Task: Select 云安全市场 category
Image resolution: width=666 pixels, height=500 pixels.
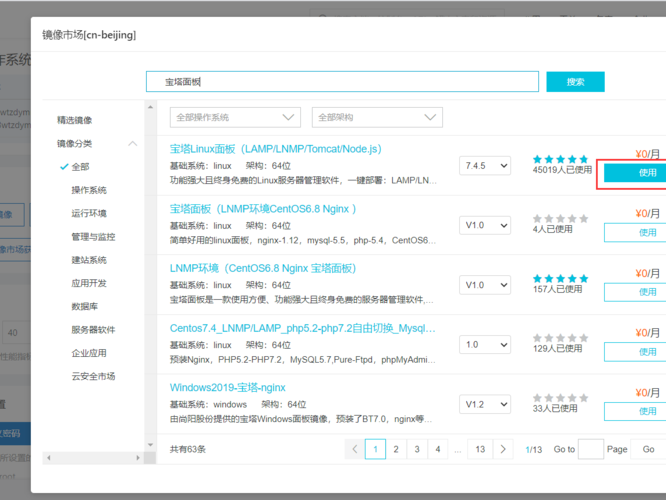Action: 93,376
